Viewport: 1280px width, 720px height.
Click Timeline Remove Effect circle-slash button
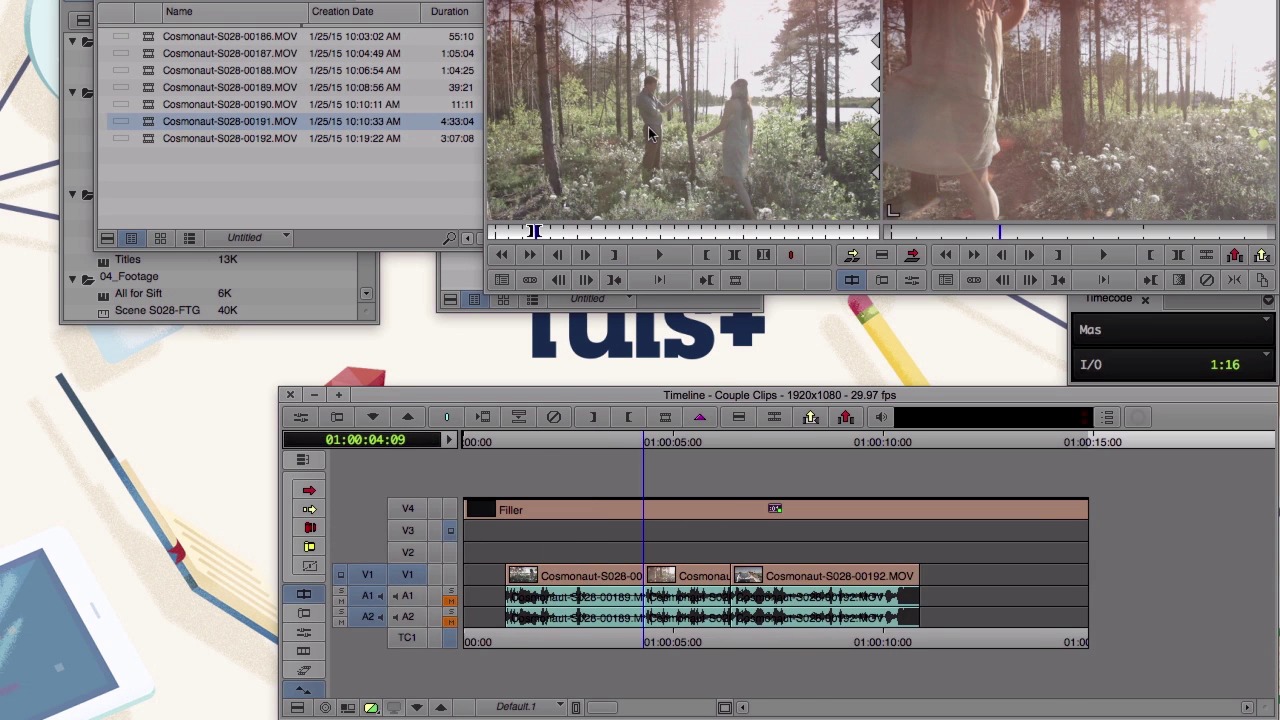pyautogui.click(x=553, y=418)
